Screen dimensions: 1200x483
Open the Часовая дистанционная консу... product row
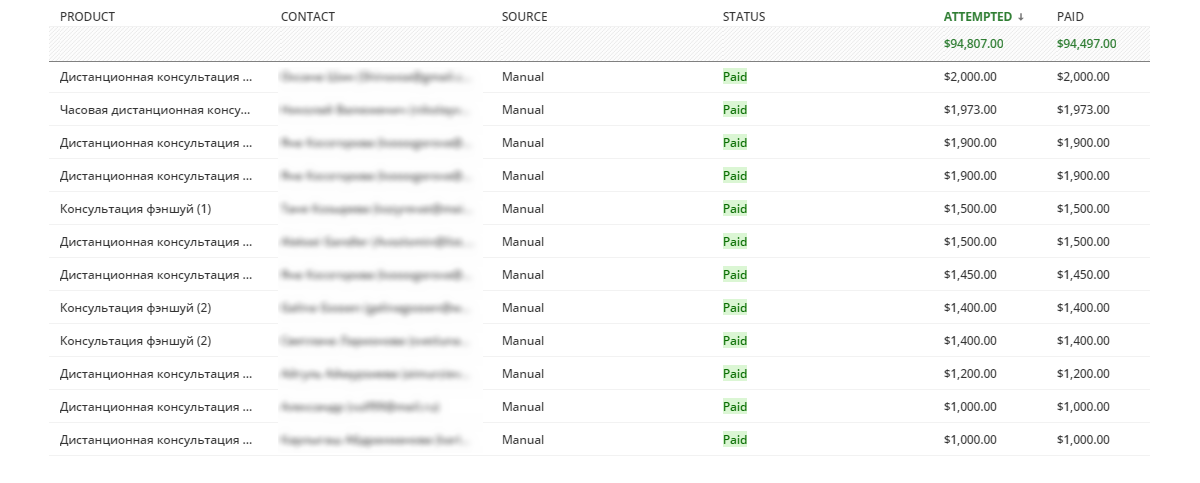[156, 110]
